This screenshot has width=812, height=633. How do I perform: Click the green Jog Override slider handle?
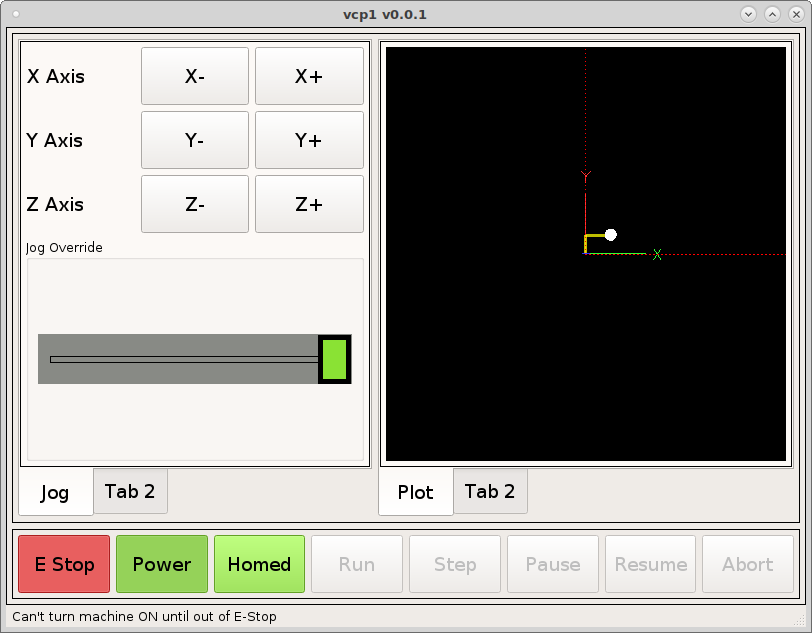click(335, 359)
